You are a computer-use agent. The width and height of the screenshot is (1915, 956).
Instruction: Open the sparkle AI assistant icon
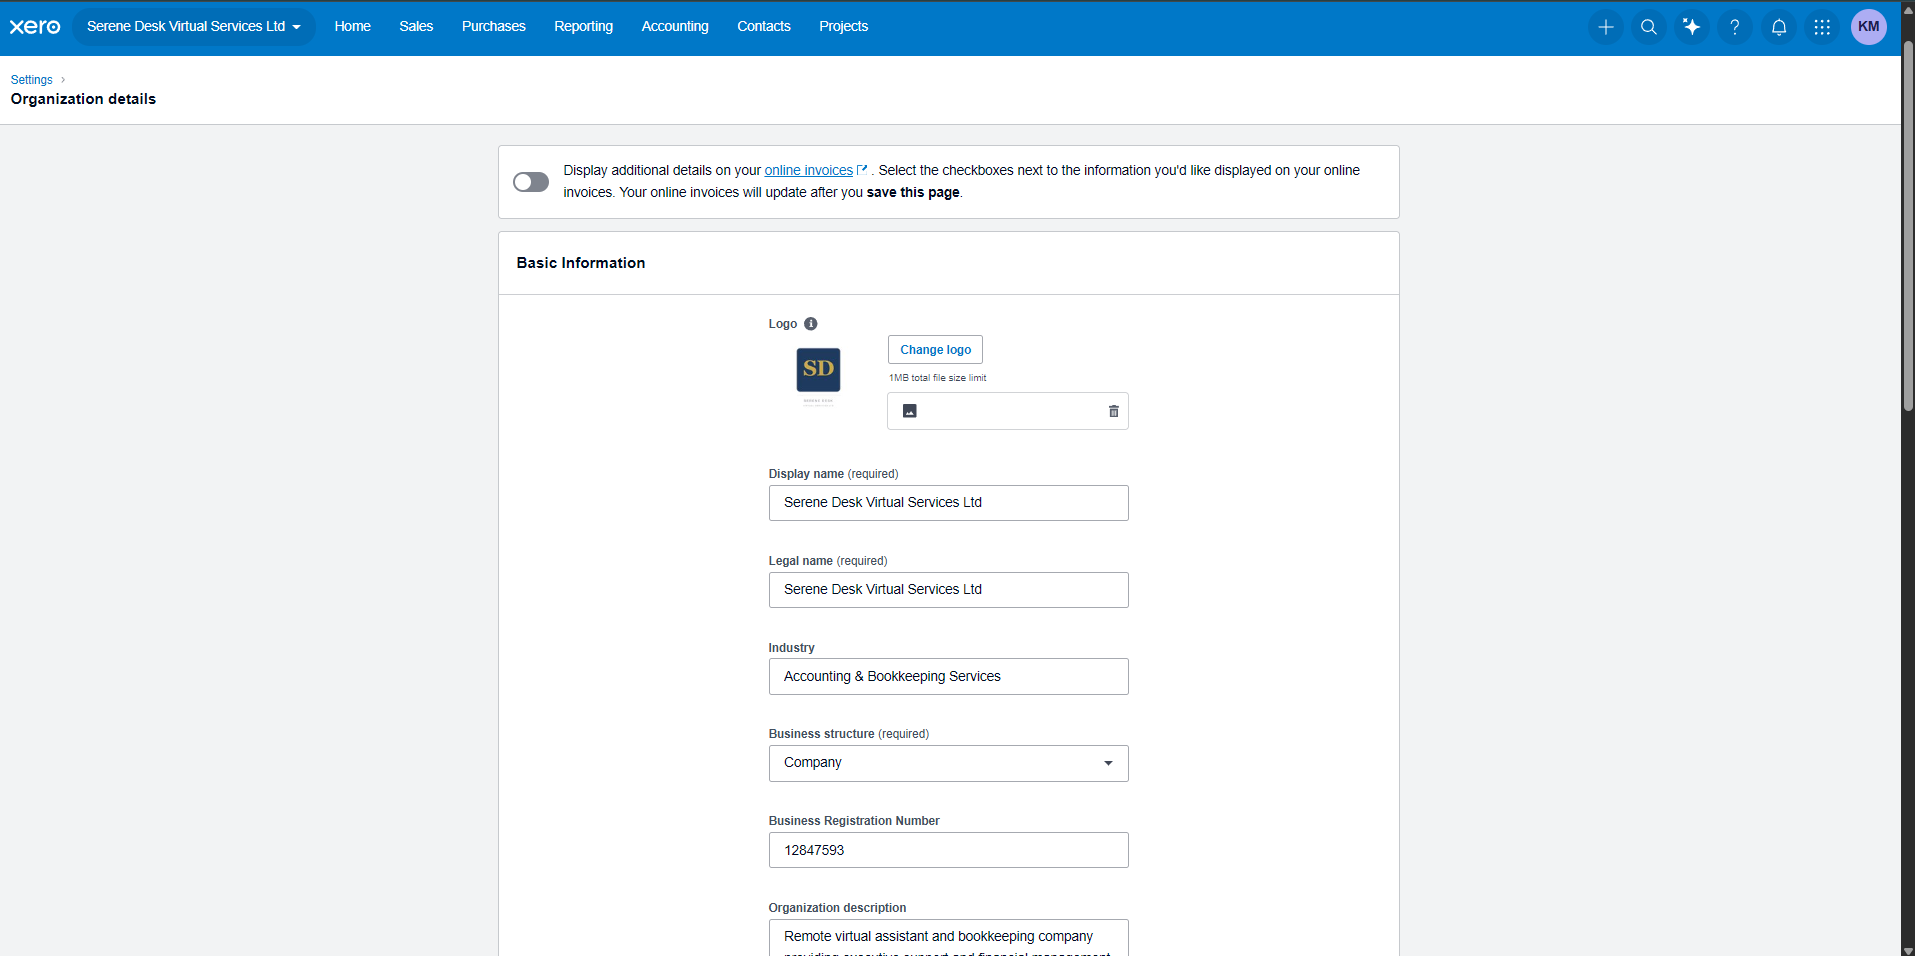click(1692, 27)
